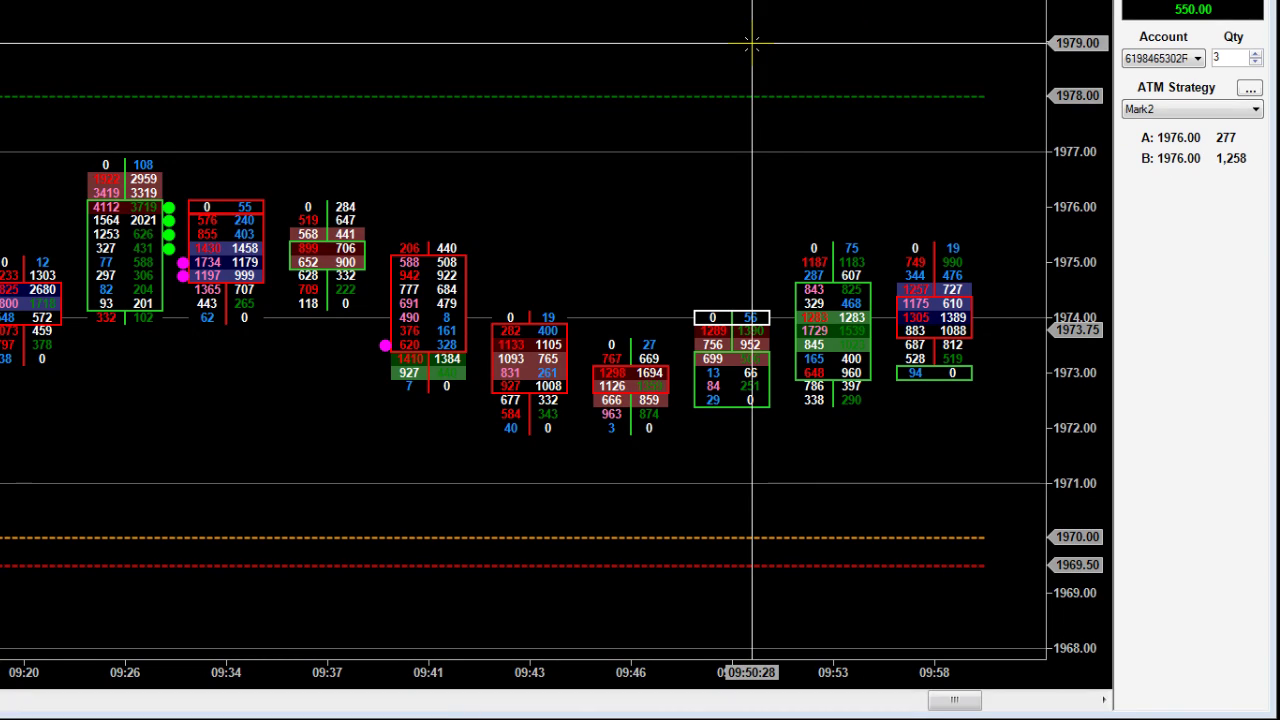Click the 09:50:28 crosshair time label
Screen dimensions: 1280x720
[x=751, y=672]
